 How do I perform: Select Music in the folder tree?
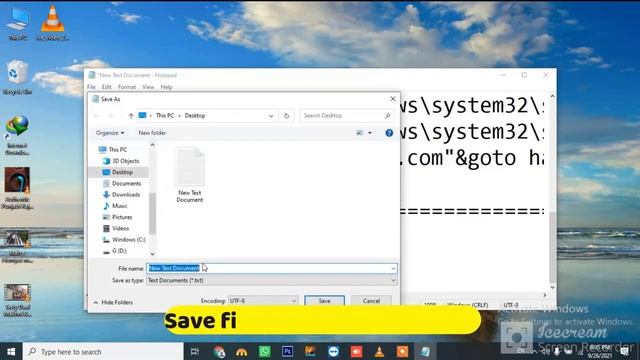click(x=115, y=206)
